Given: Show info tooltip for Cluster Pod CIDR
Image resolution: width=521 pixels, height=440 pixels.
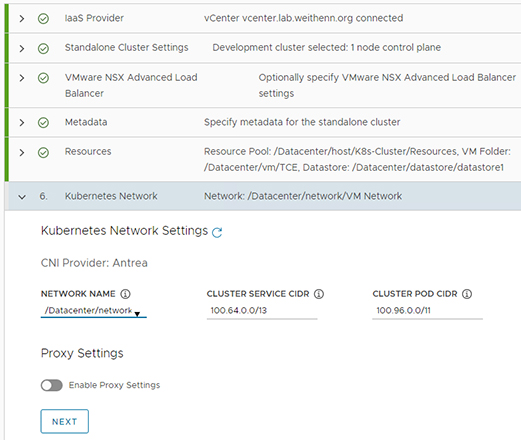Looking at the screenshot, I should (467, 294).
